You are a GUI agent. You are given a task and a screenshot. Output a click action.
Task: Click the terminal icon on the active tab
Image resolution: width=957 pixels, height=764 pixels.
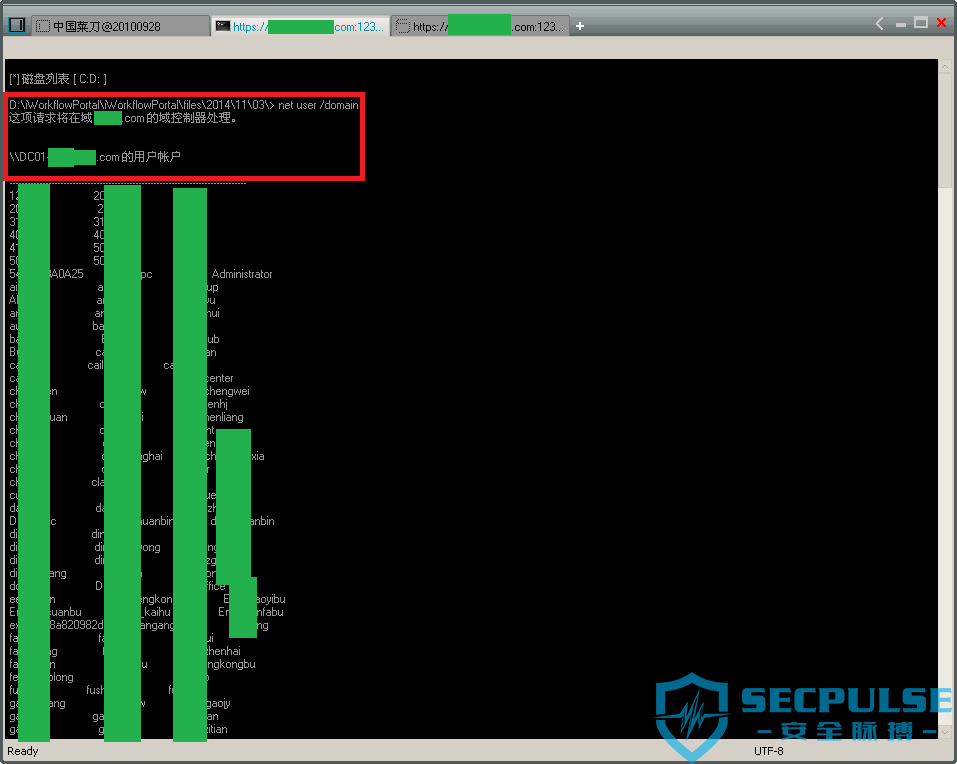(x=223, y=26)
